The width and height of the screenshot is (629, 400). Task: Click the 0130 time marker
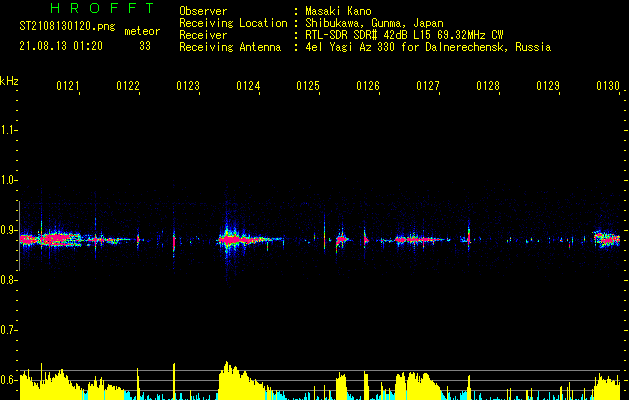608,87
